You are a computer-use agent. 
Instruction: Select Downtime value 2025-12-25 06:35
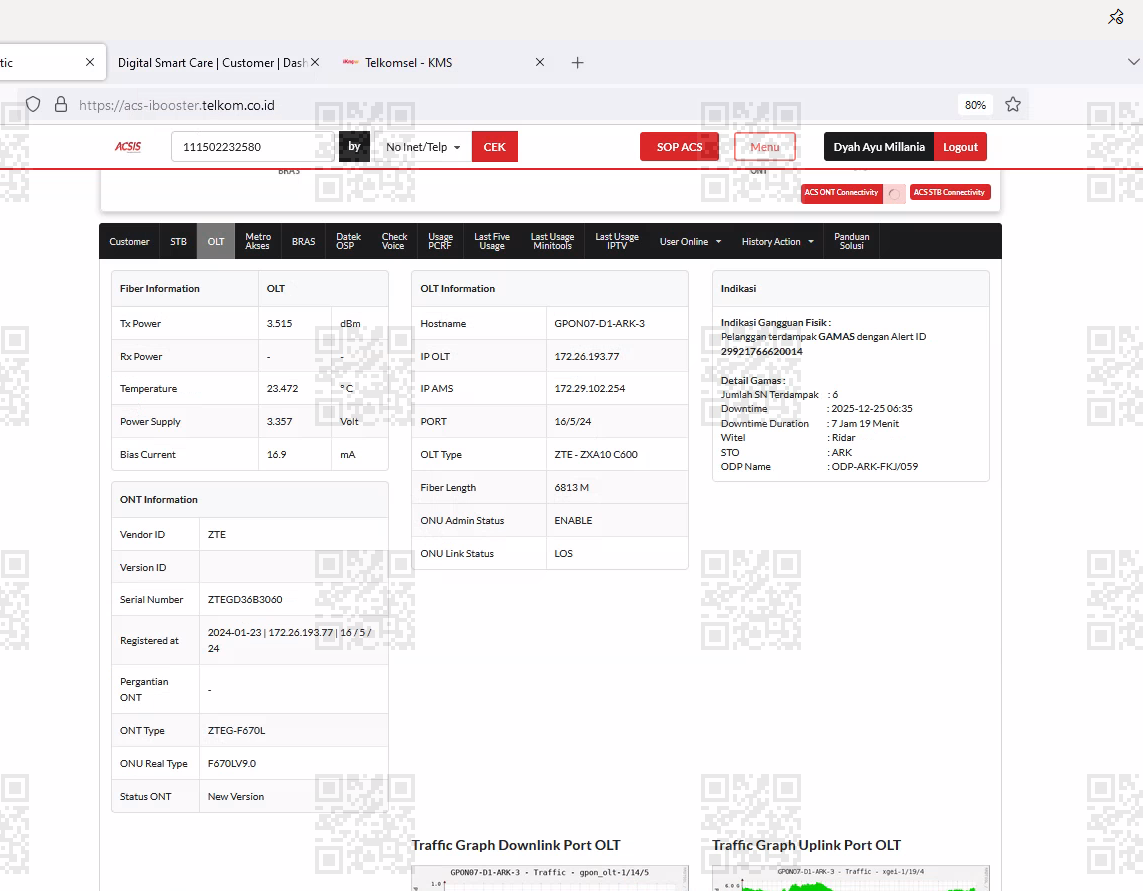872,409
